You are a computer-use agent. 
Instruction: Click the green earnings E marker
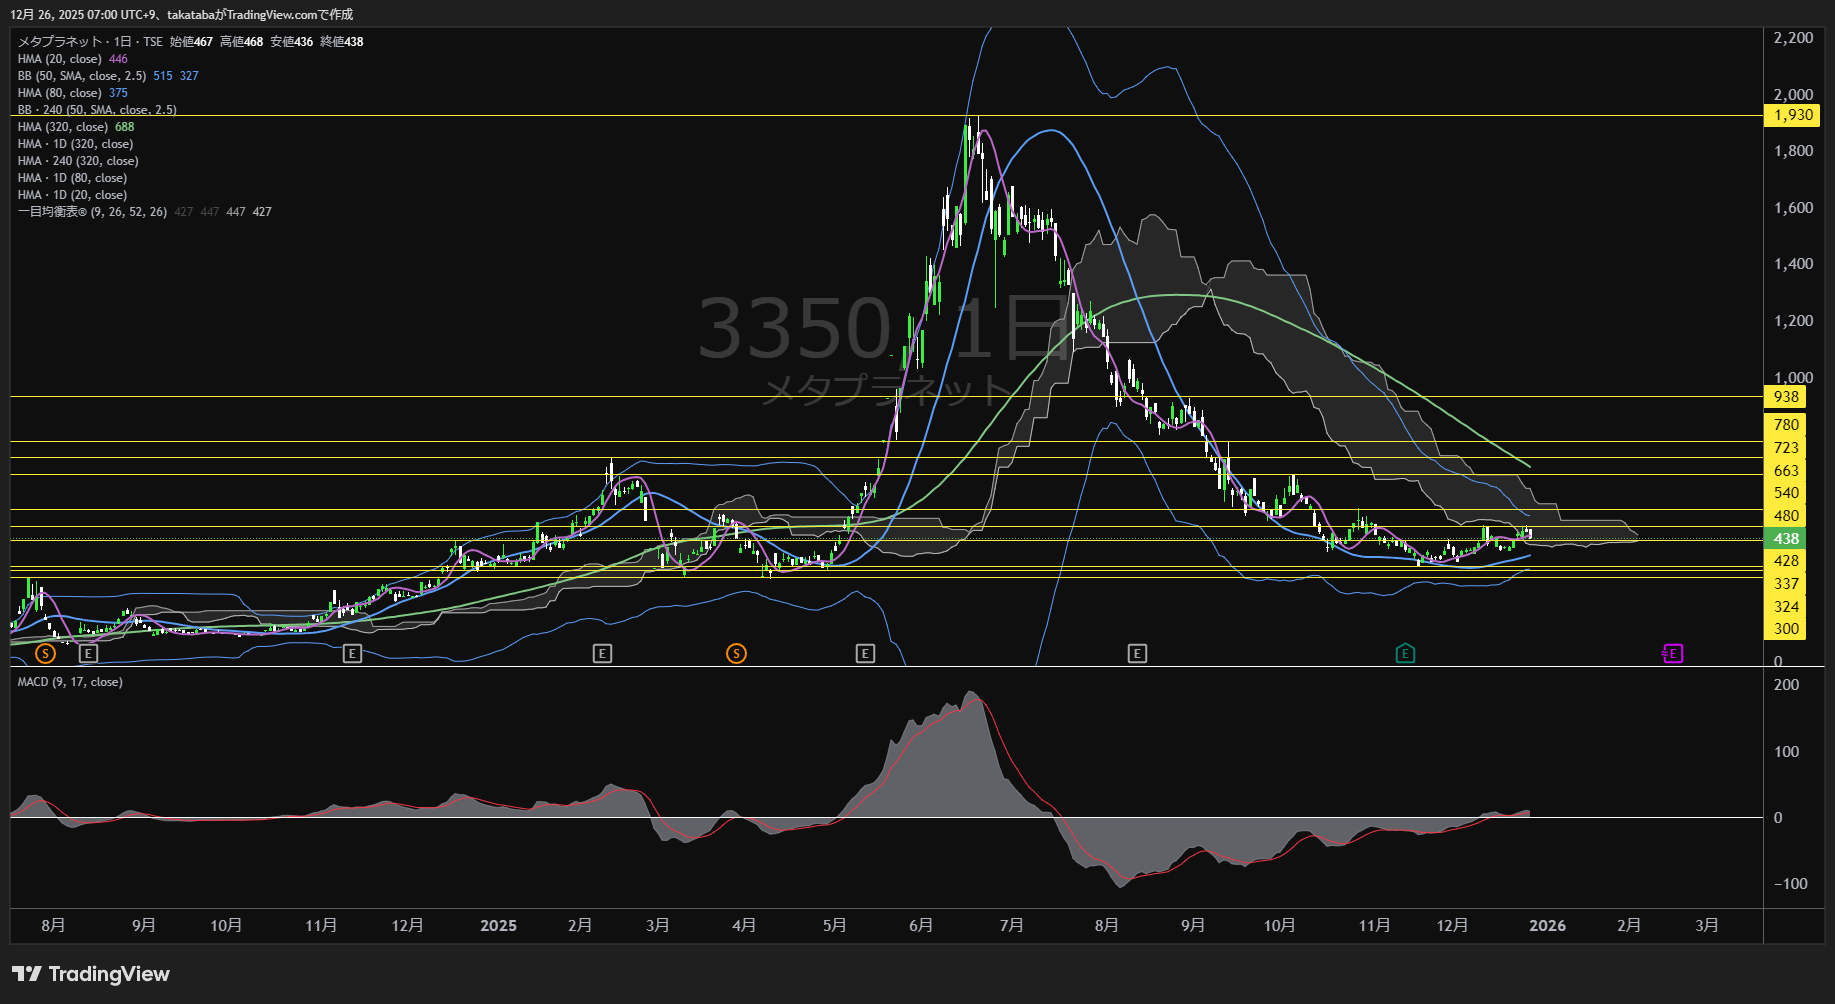coord(1405,654)
